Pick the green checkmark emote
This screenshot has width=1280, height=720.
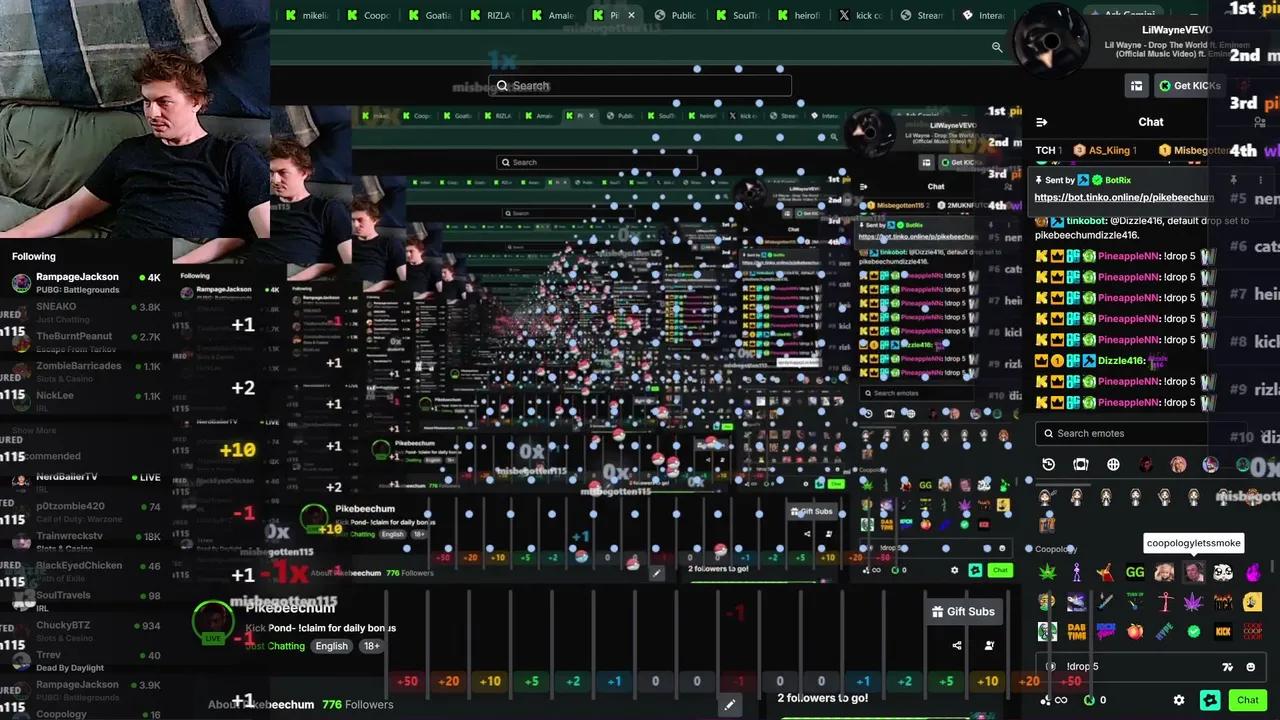(1194, 631)
